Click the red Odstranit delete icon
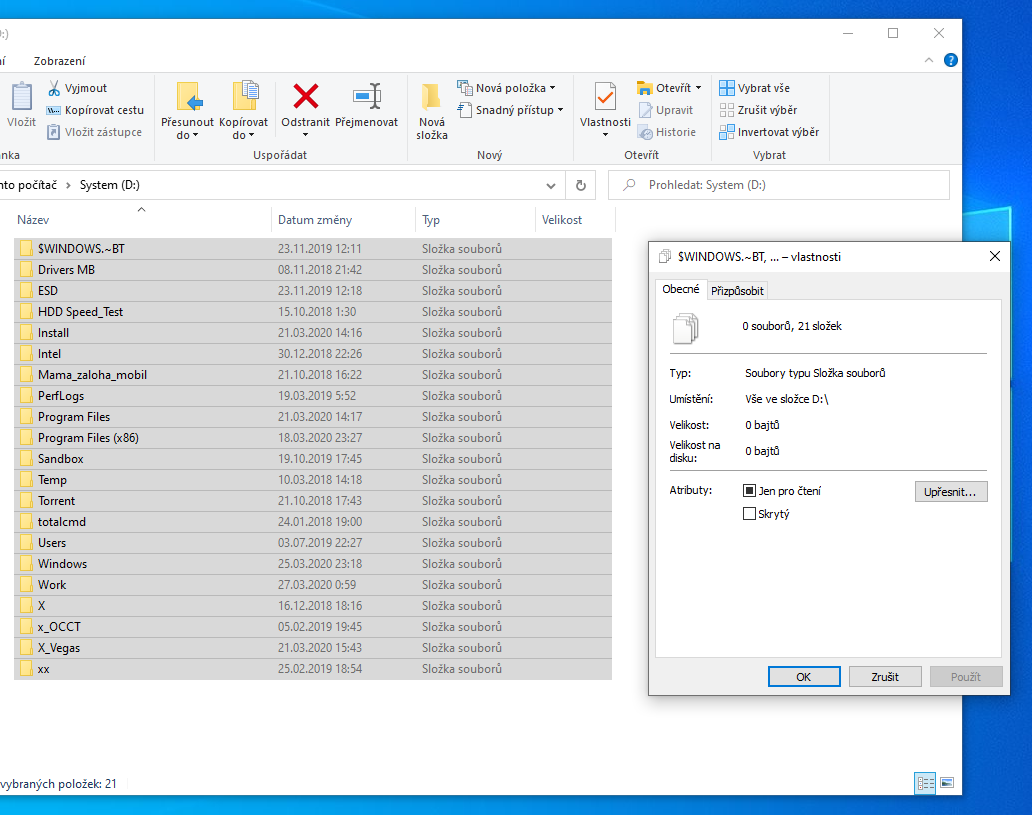The height and width of the screenshot is (815, 1032). coord(305,96)
